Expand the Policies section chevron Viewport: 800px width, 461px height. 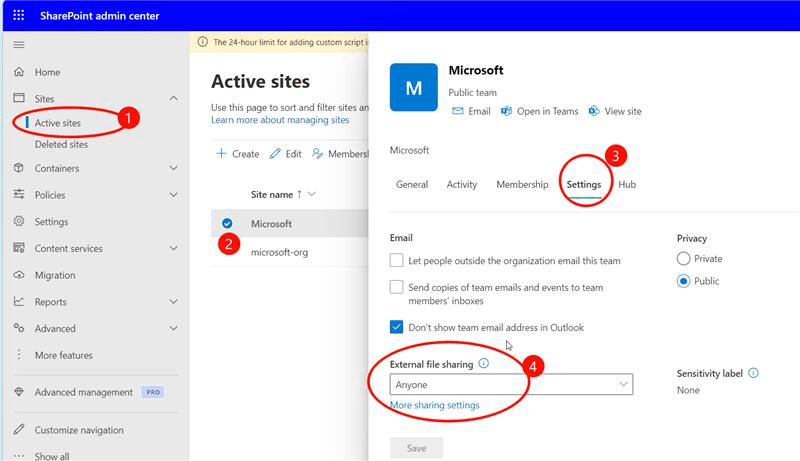click(x=173, y=194)
